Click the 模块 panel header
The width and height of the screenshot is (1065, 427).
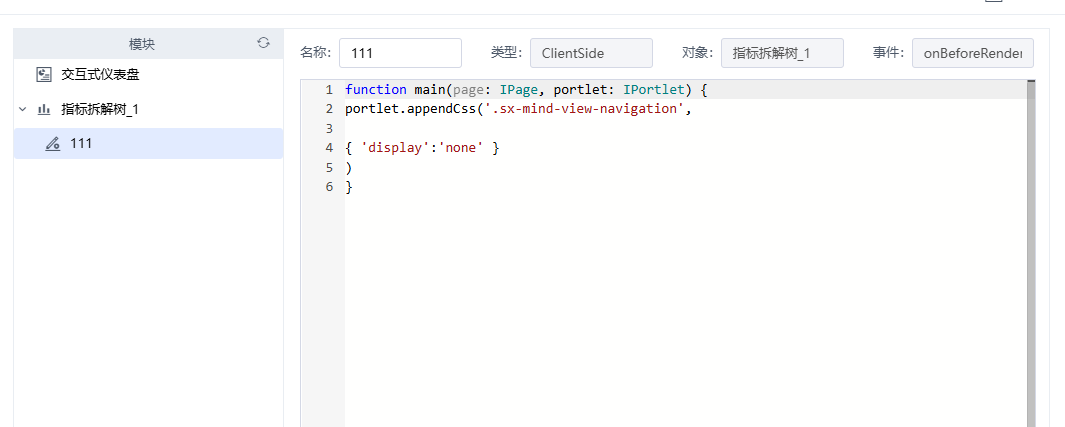[x=148, y=43]
